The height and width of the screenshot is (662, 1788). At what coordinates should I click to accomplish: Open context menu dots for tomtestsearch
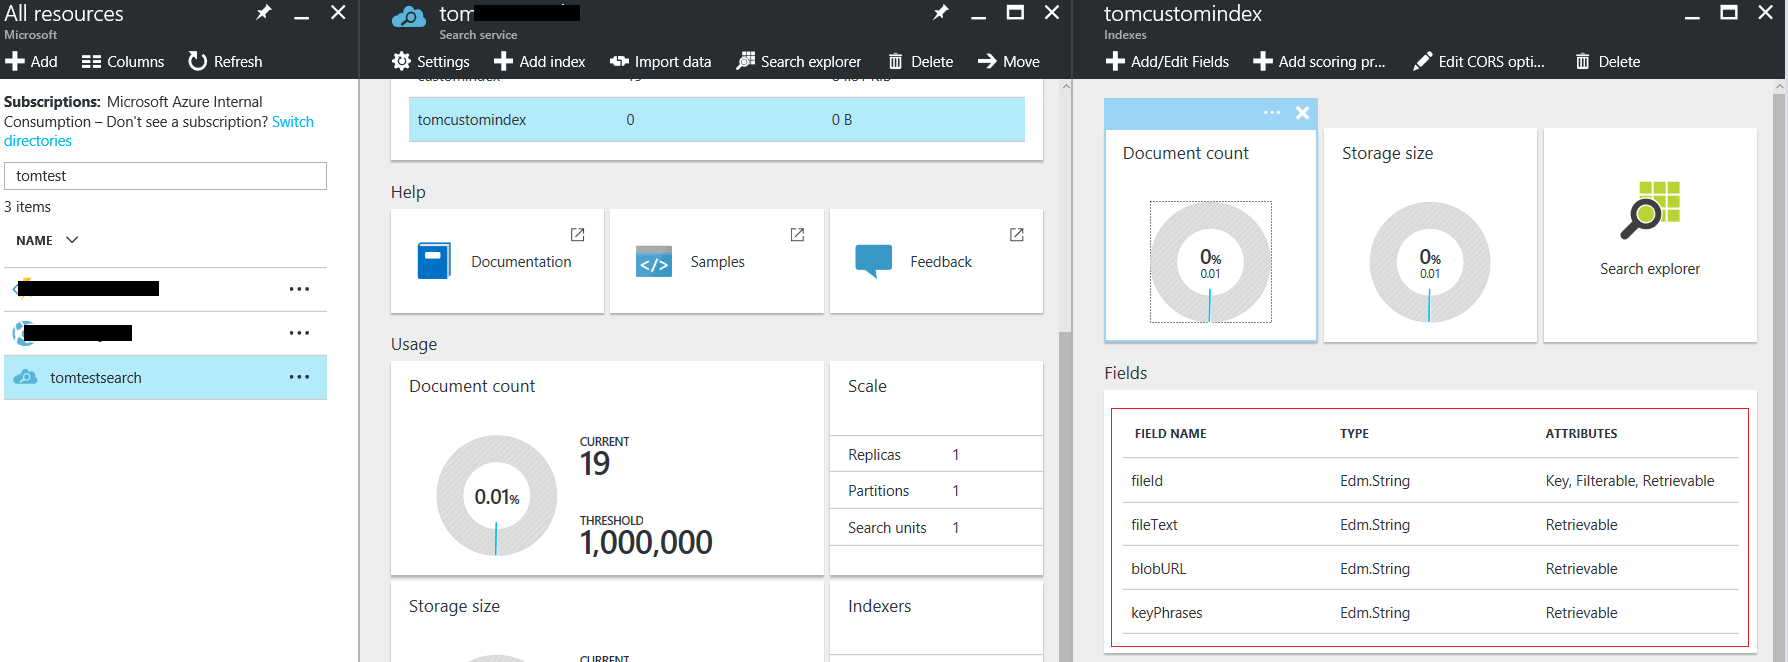(299, 377)
